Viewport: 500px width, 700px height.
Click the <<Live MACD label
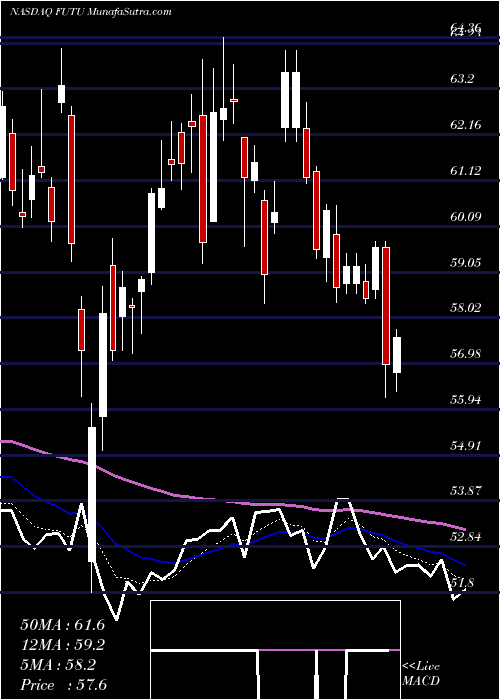(x=421, y=673)
